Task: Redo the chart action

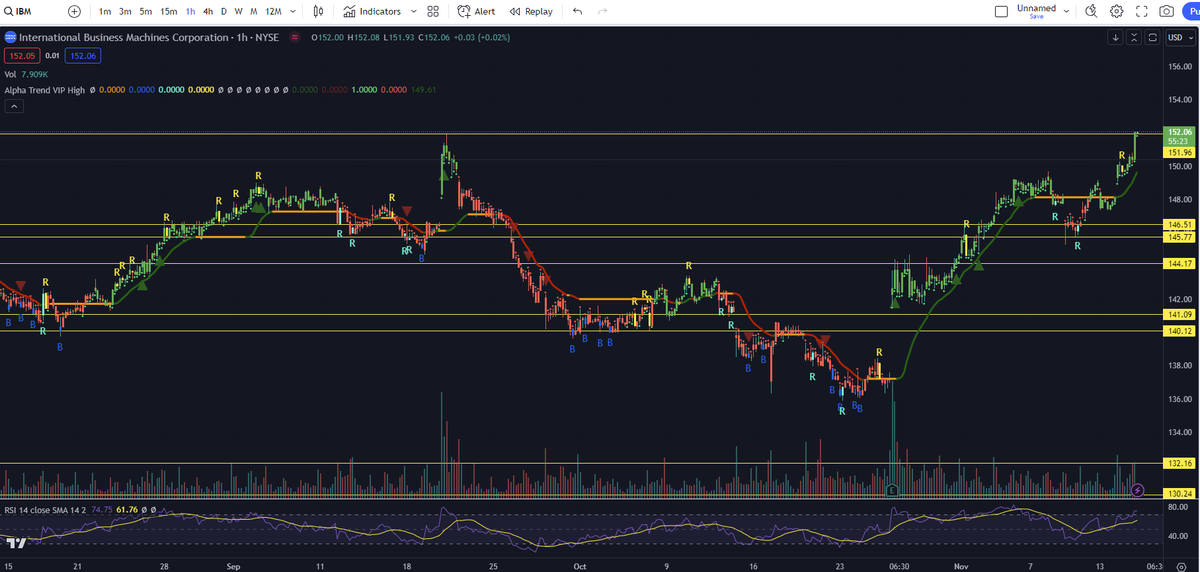Action: 602,12
